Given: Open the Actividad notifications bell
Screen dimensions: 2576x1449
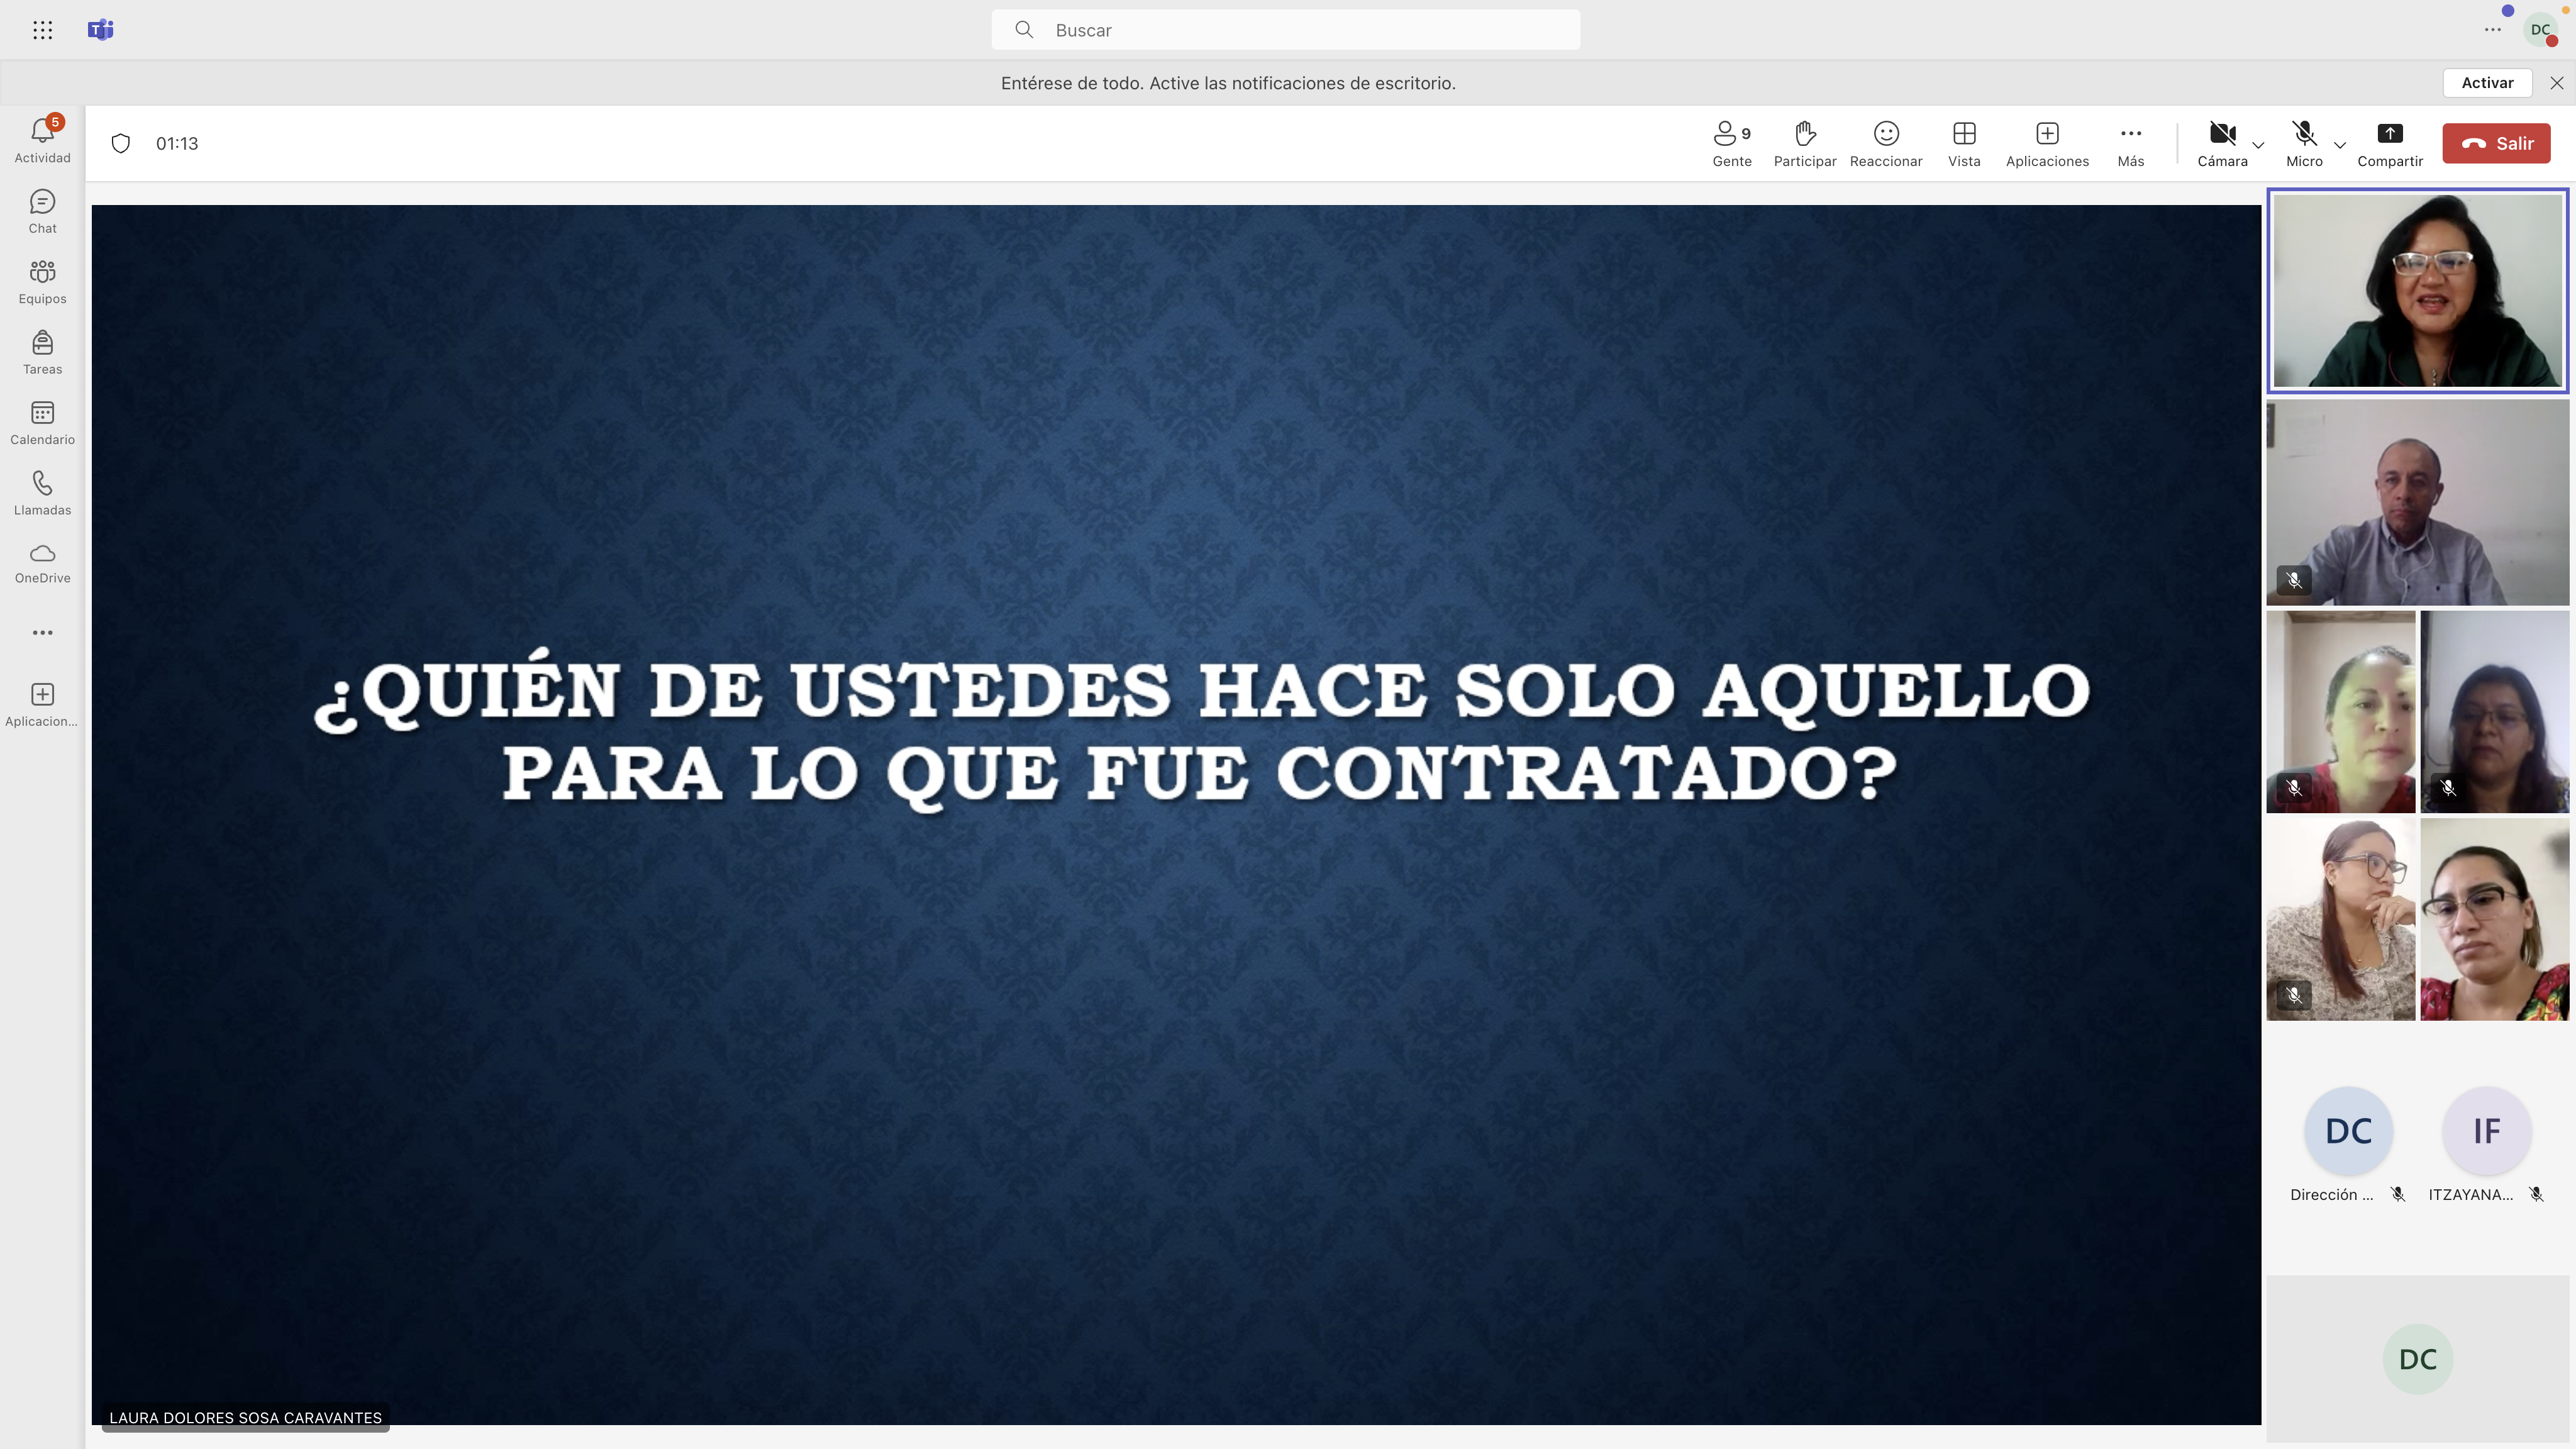Looking at the screenshot, I should [x=42, y=139].
